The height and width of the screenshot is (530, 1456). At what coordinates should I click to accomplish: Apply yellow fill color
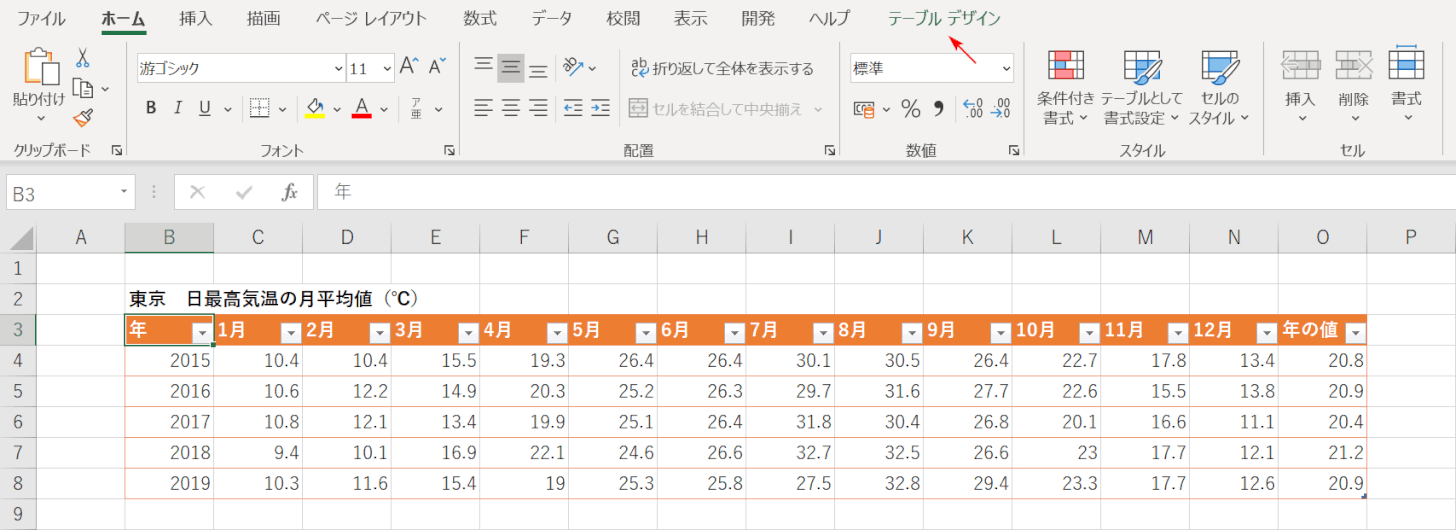click(x=315, y=108)
